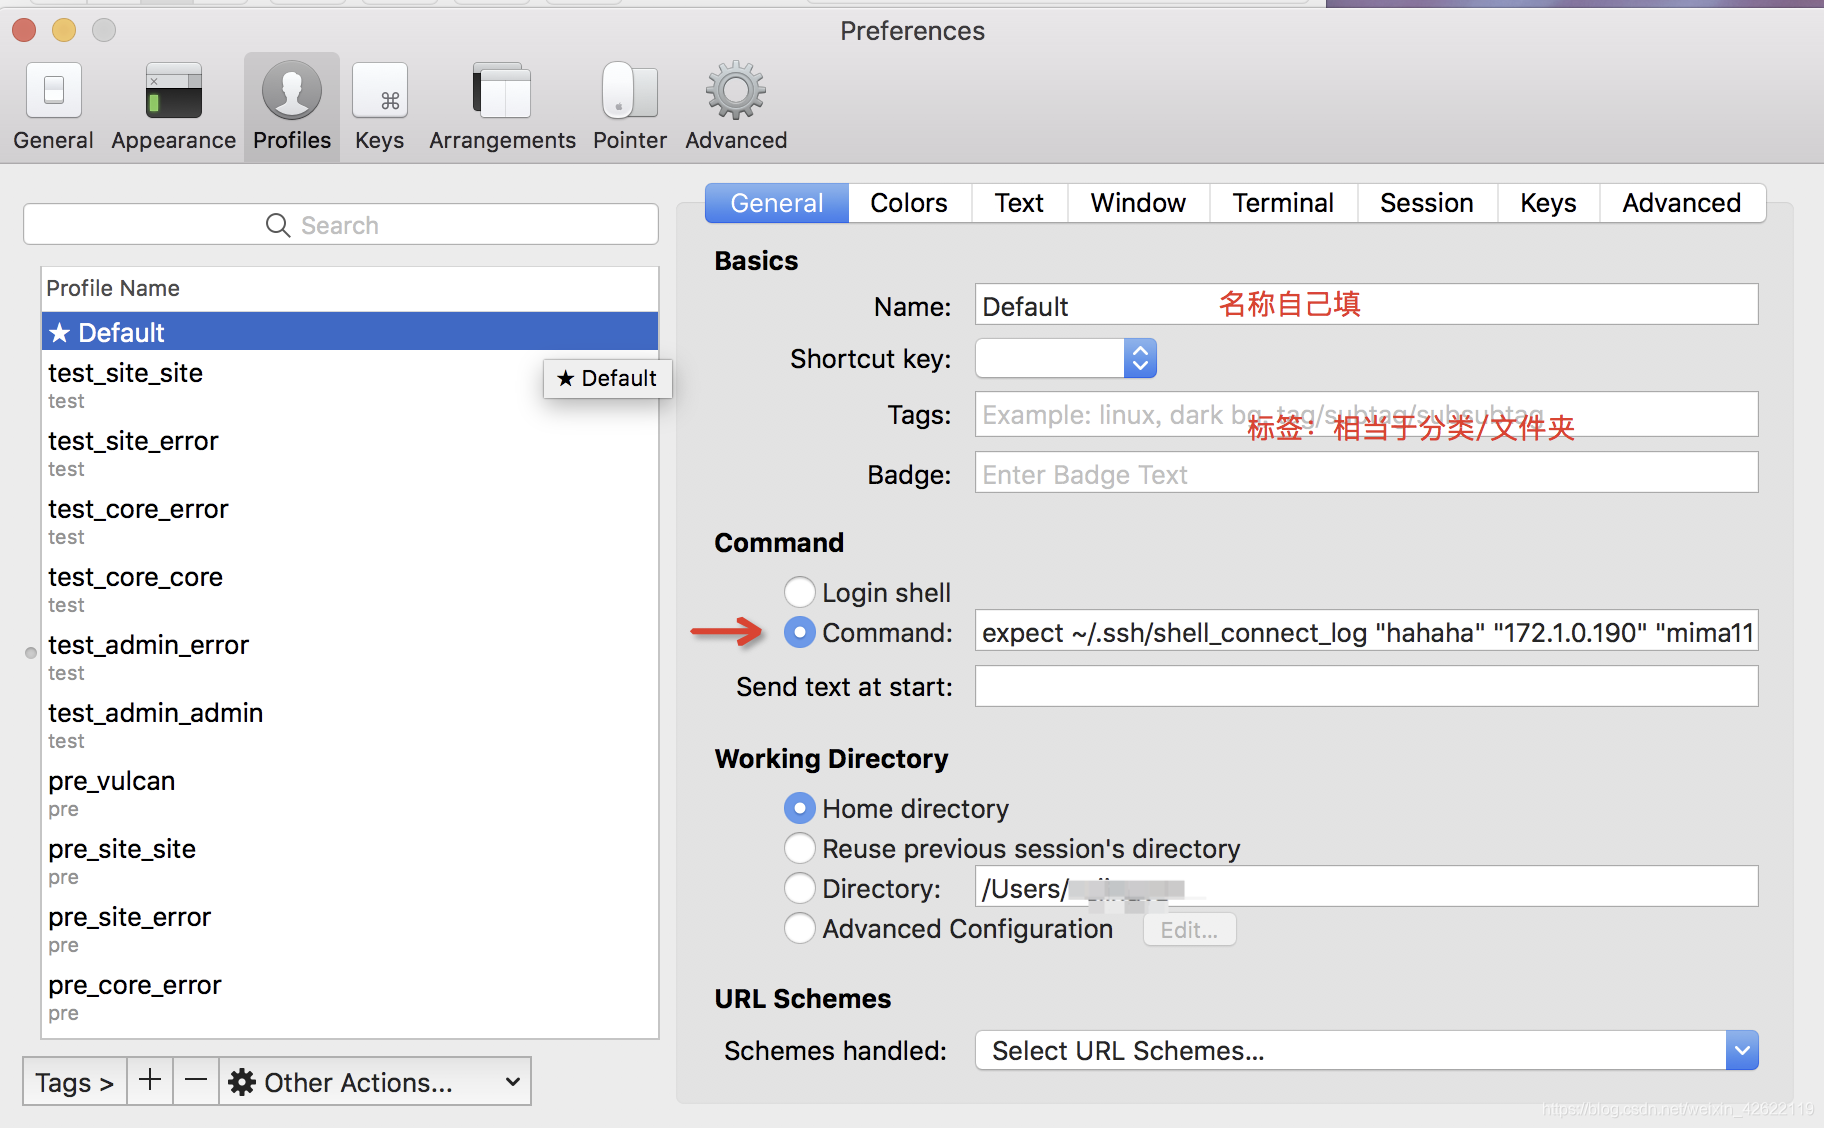Minimize Preferences with the yellow button
Image resolution: width=1824 pixels, height=1128 pixels.
coord(64,31)
